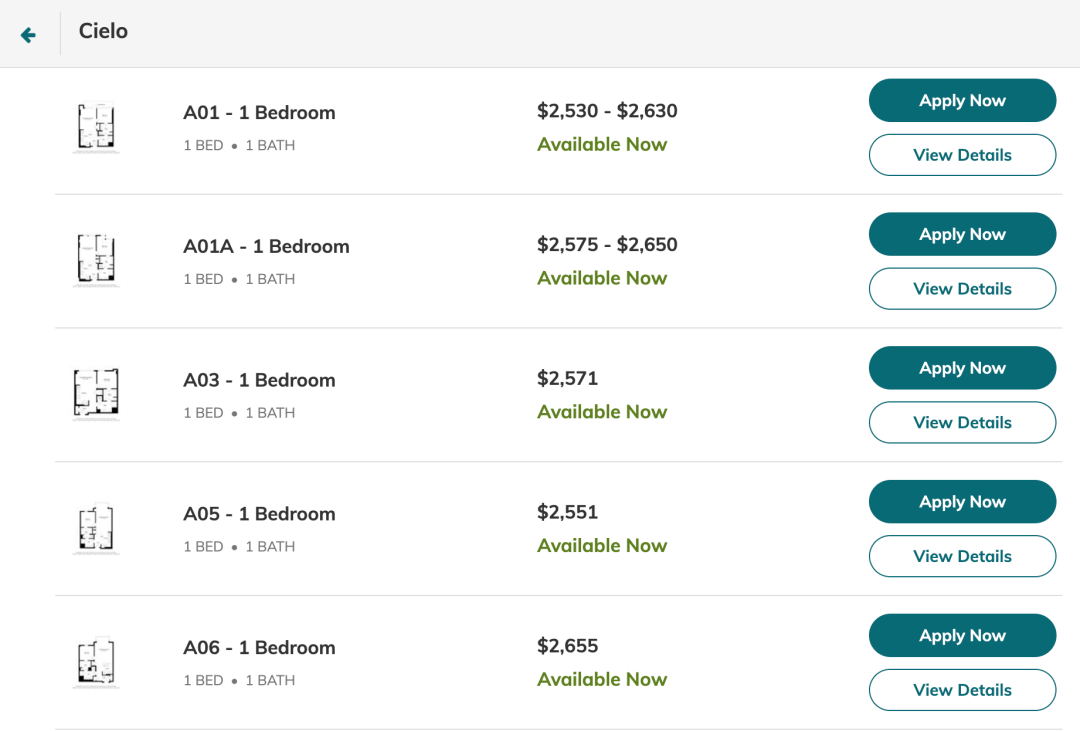Open the A06 floor plan thumbnail
1080x731 pixels.
click(x=96, y=662)
